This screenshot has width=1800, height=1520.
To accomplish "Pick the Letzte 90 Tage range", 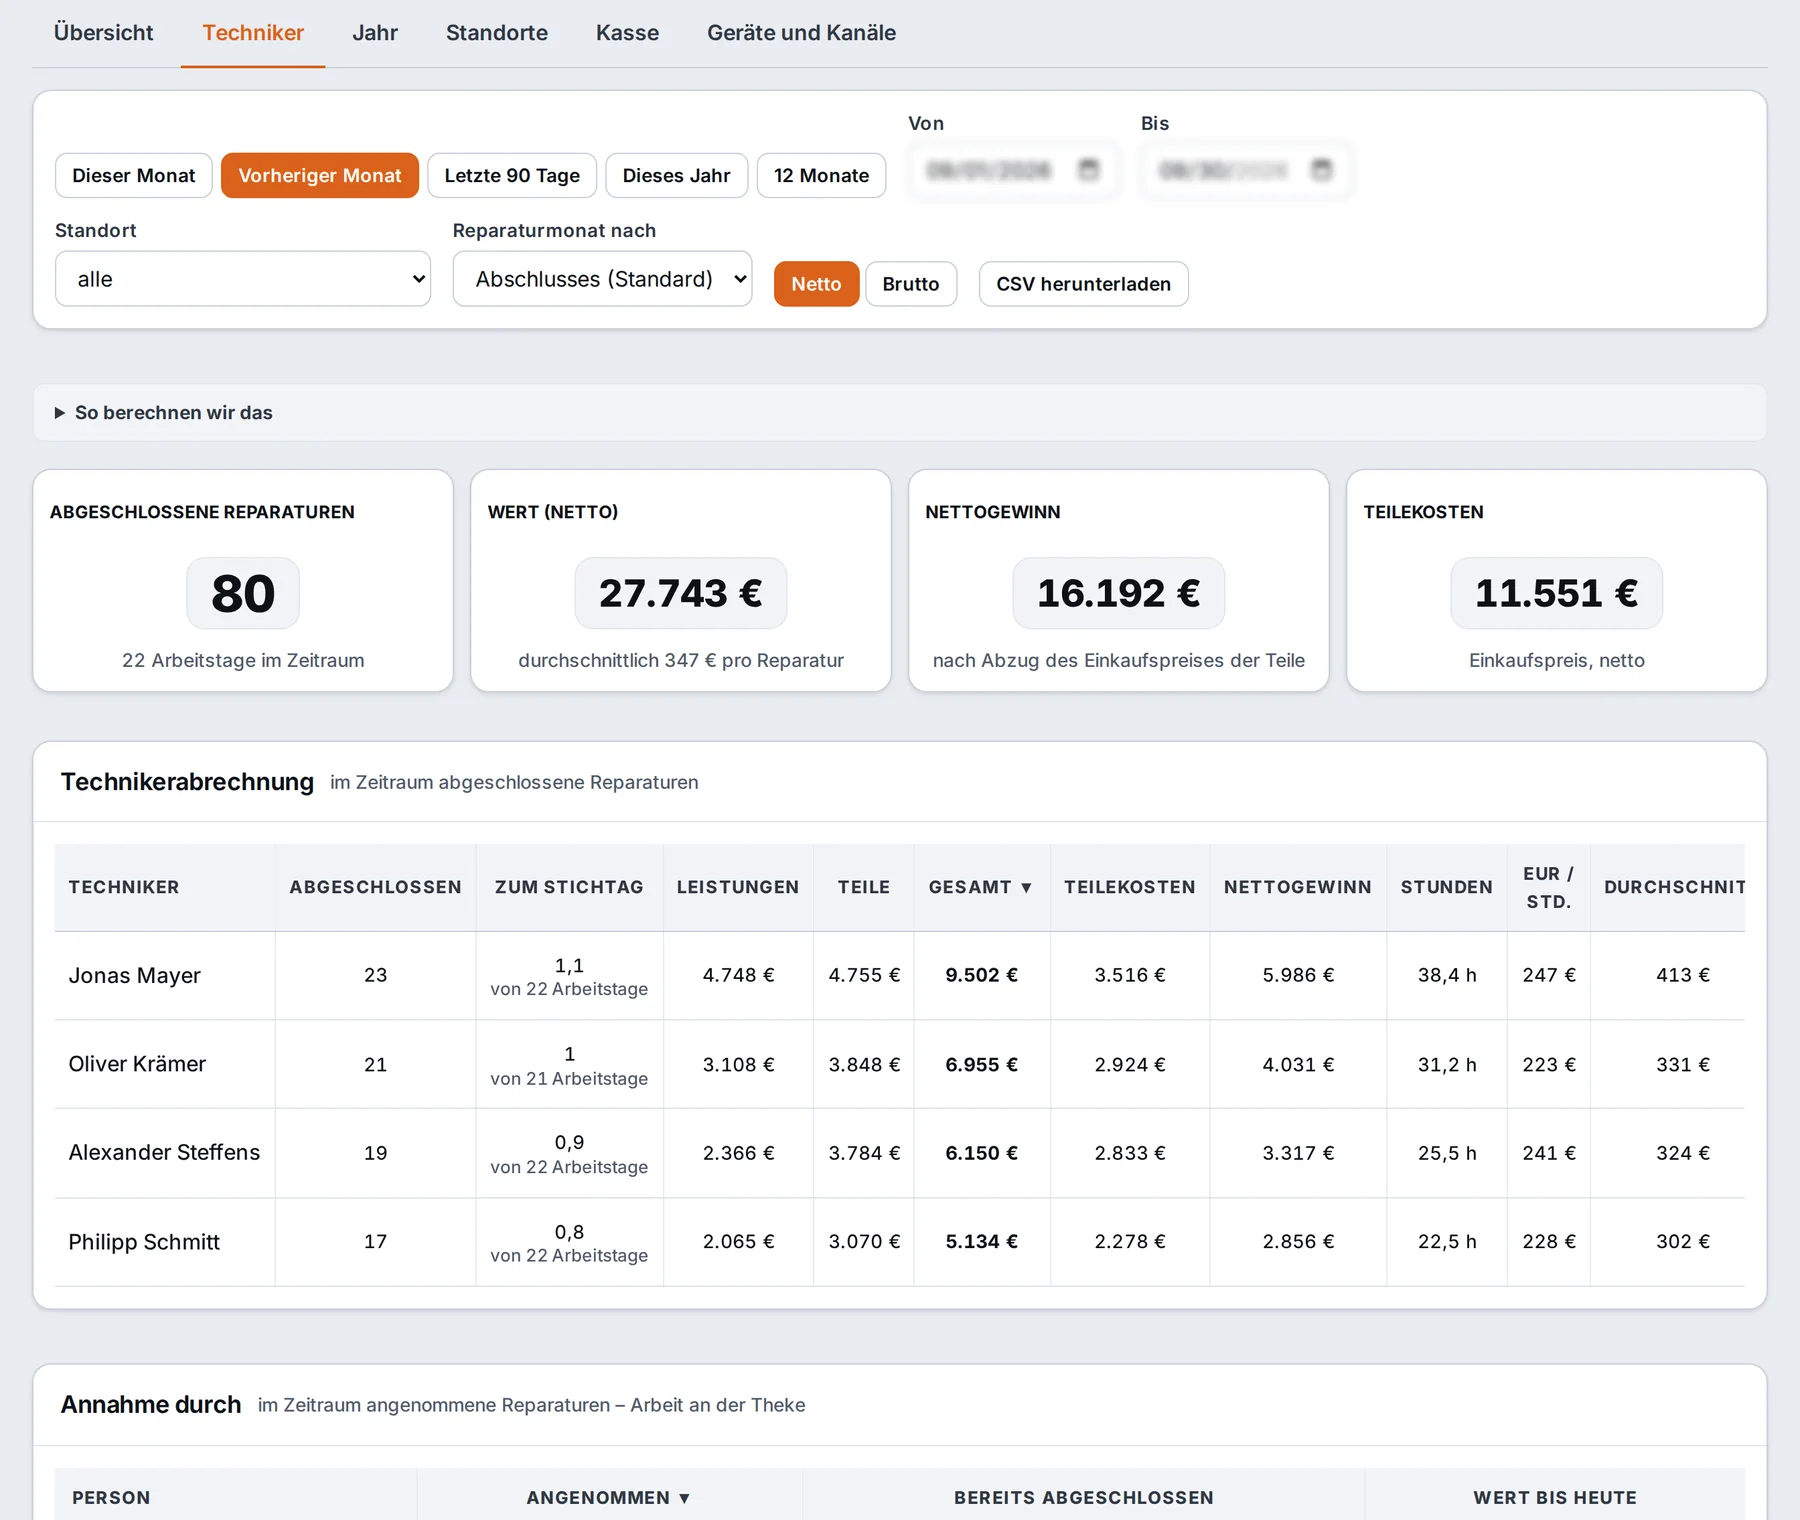I will click(512, 175).
